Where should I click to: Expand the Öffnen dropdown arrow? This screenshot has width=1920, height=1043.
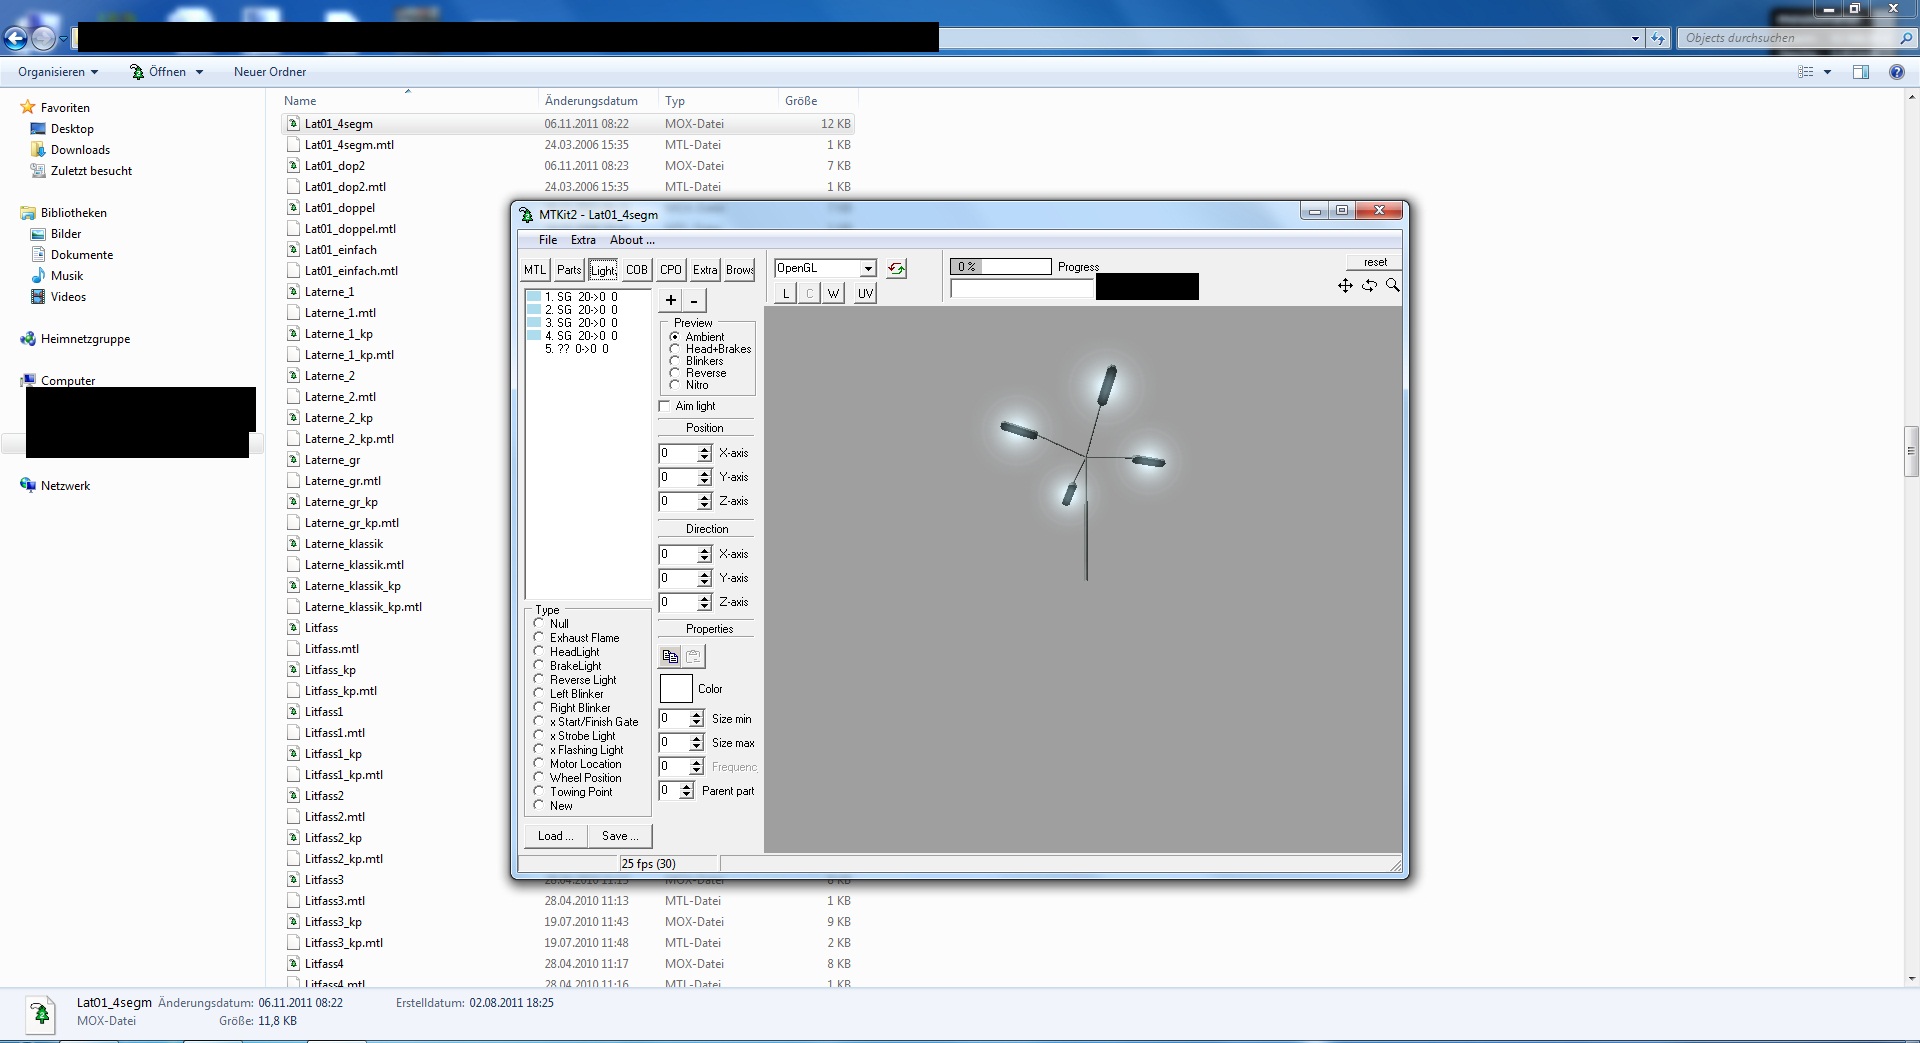(x=200, y=72)
